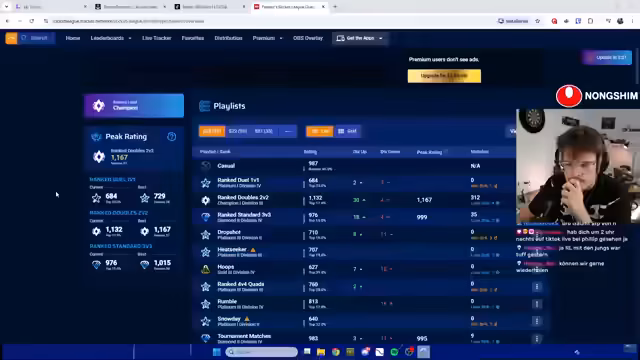Click the yellow Upgrade premium button
640x360 pixels.
click(x=444, y=76)
